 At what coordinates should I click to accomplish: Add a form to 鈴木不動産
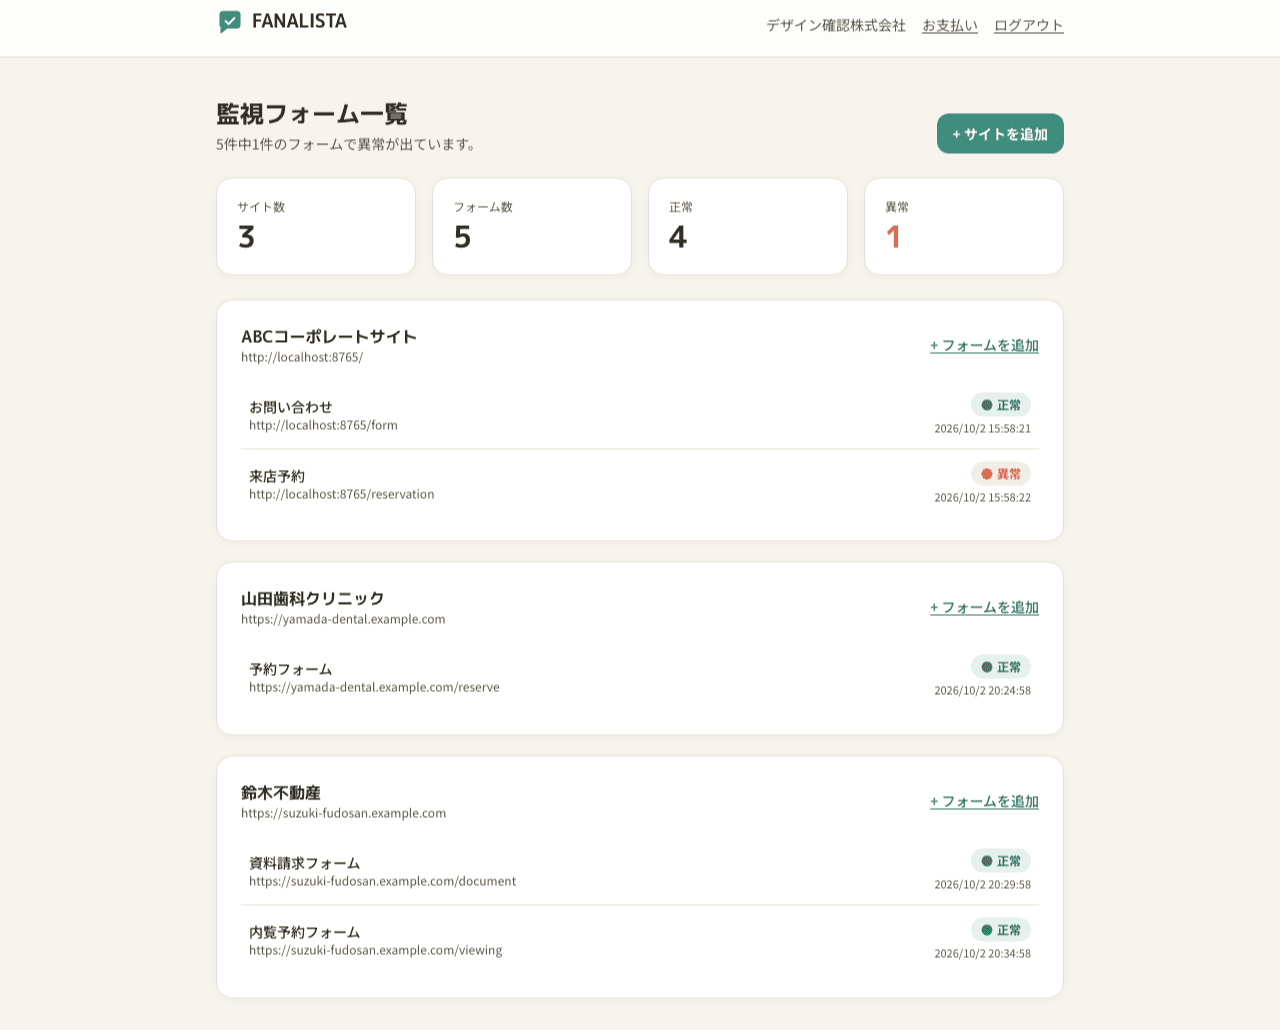984,801
